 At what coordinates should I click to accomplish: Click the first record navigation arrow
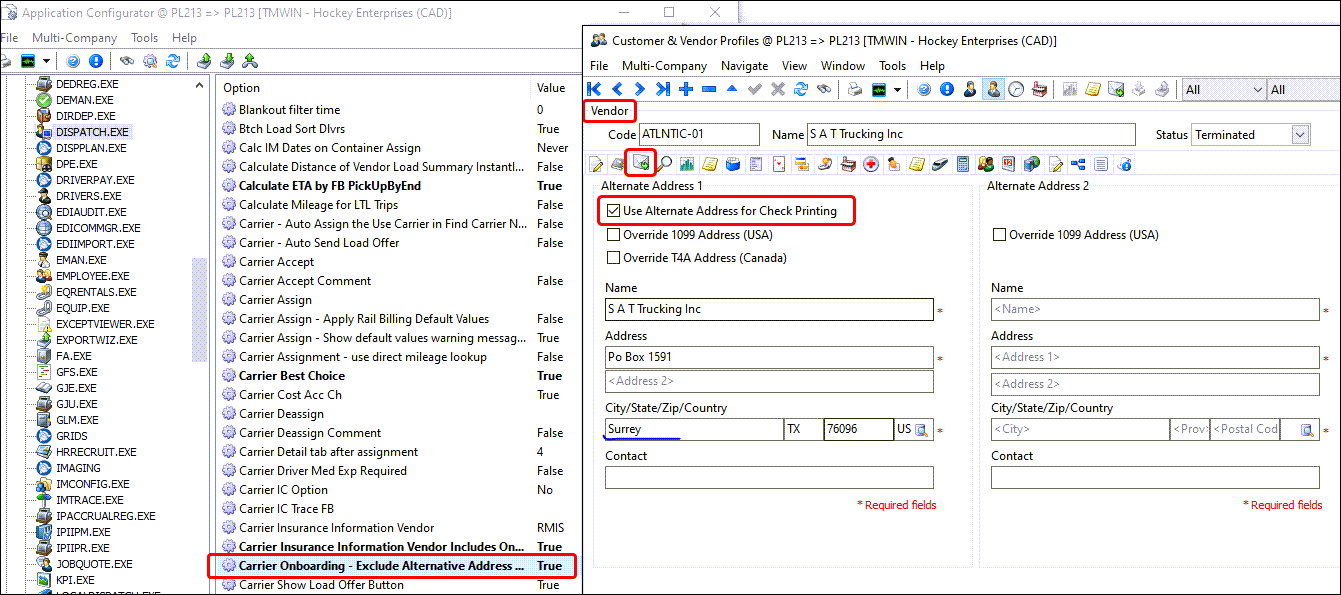(x=595, y=89)
